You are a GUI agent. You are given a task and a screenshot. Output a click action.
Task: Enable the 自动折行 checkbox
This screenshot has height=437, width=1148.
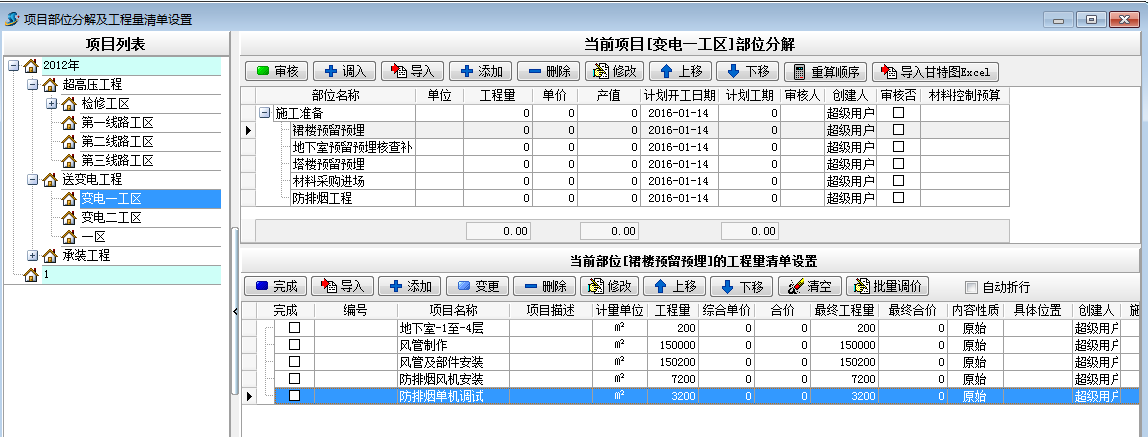970,287
